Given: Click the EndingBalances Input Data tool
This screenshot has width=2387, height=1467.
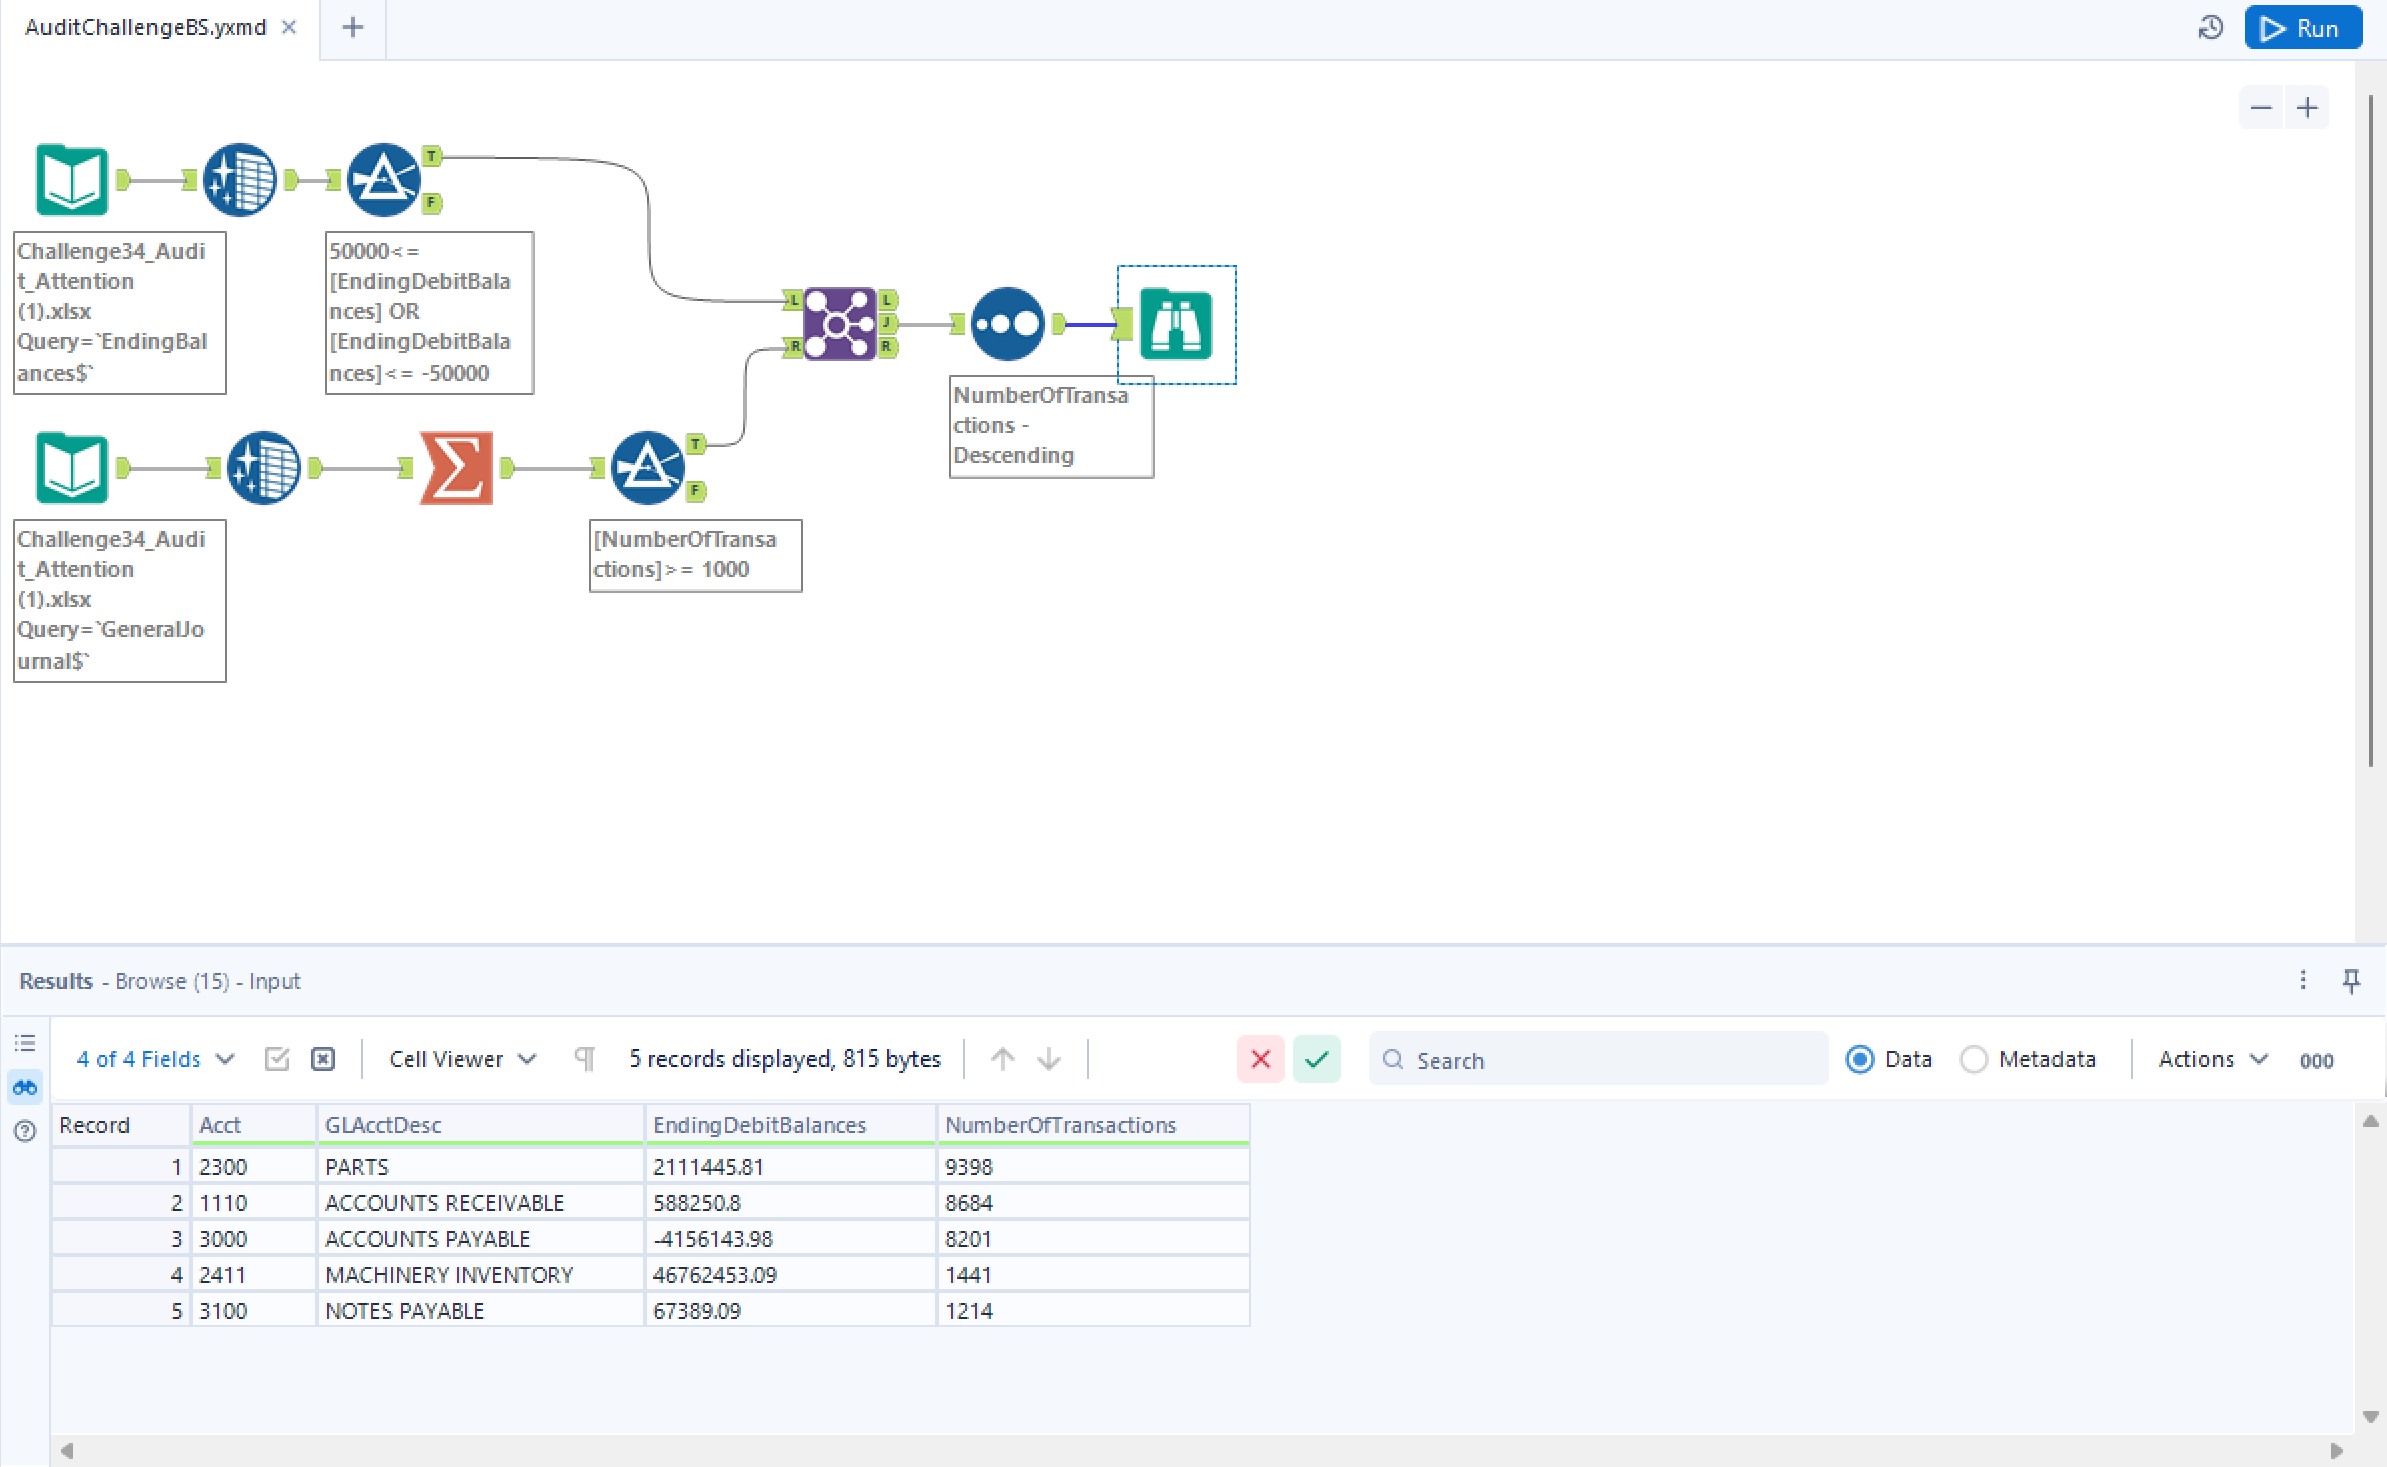Looking at the screenshot, I should tap(72, 180).
